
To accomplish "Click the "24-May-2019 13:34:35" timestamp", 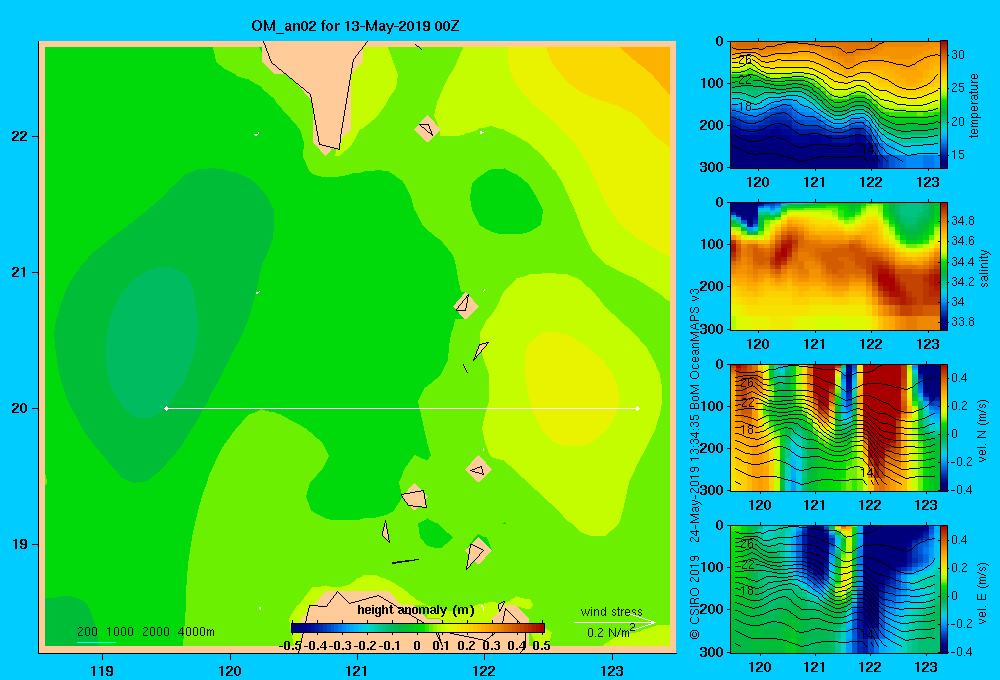I will (x=695, y=478).
